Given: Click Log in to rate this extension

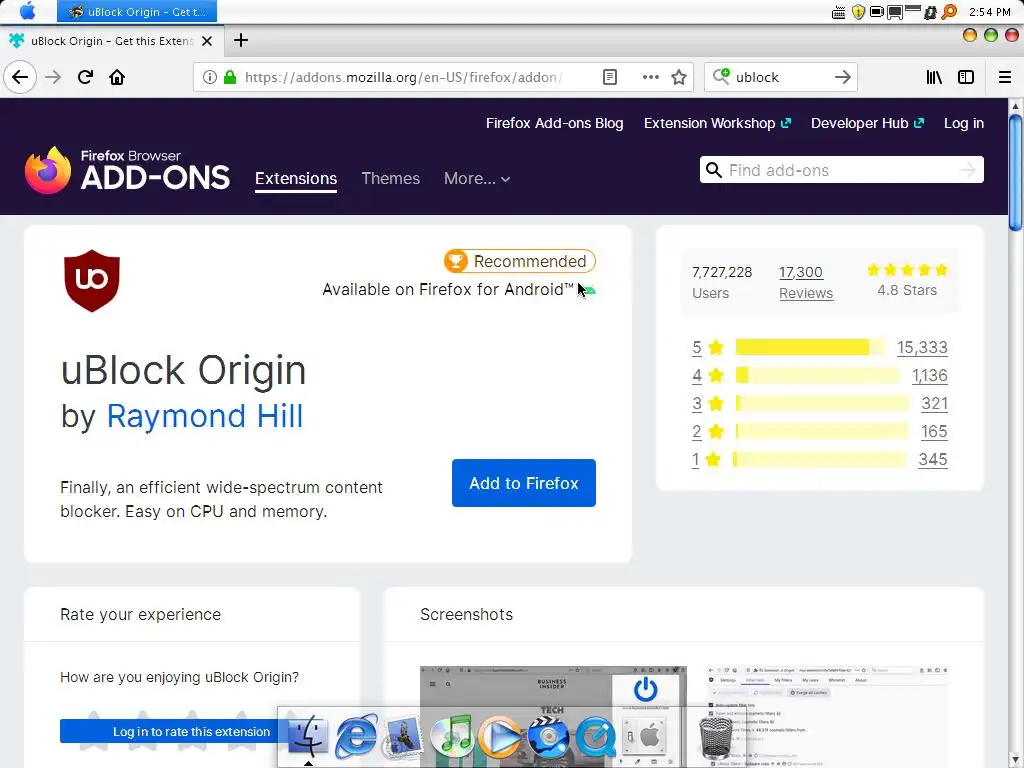Looking at the screenshot, I should pos(191,731).
